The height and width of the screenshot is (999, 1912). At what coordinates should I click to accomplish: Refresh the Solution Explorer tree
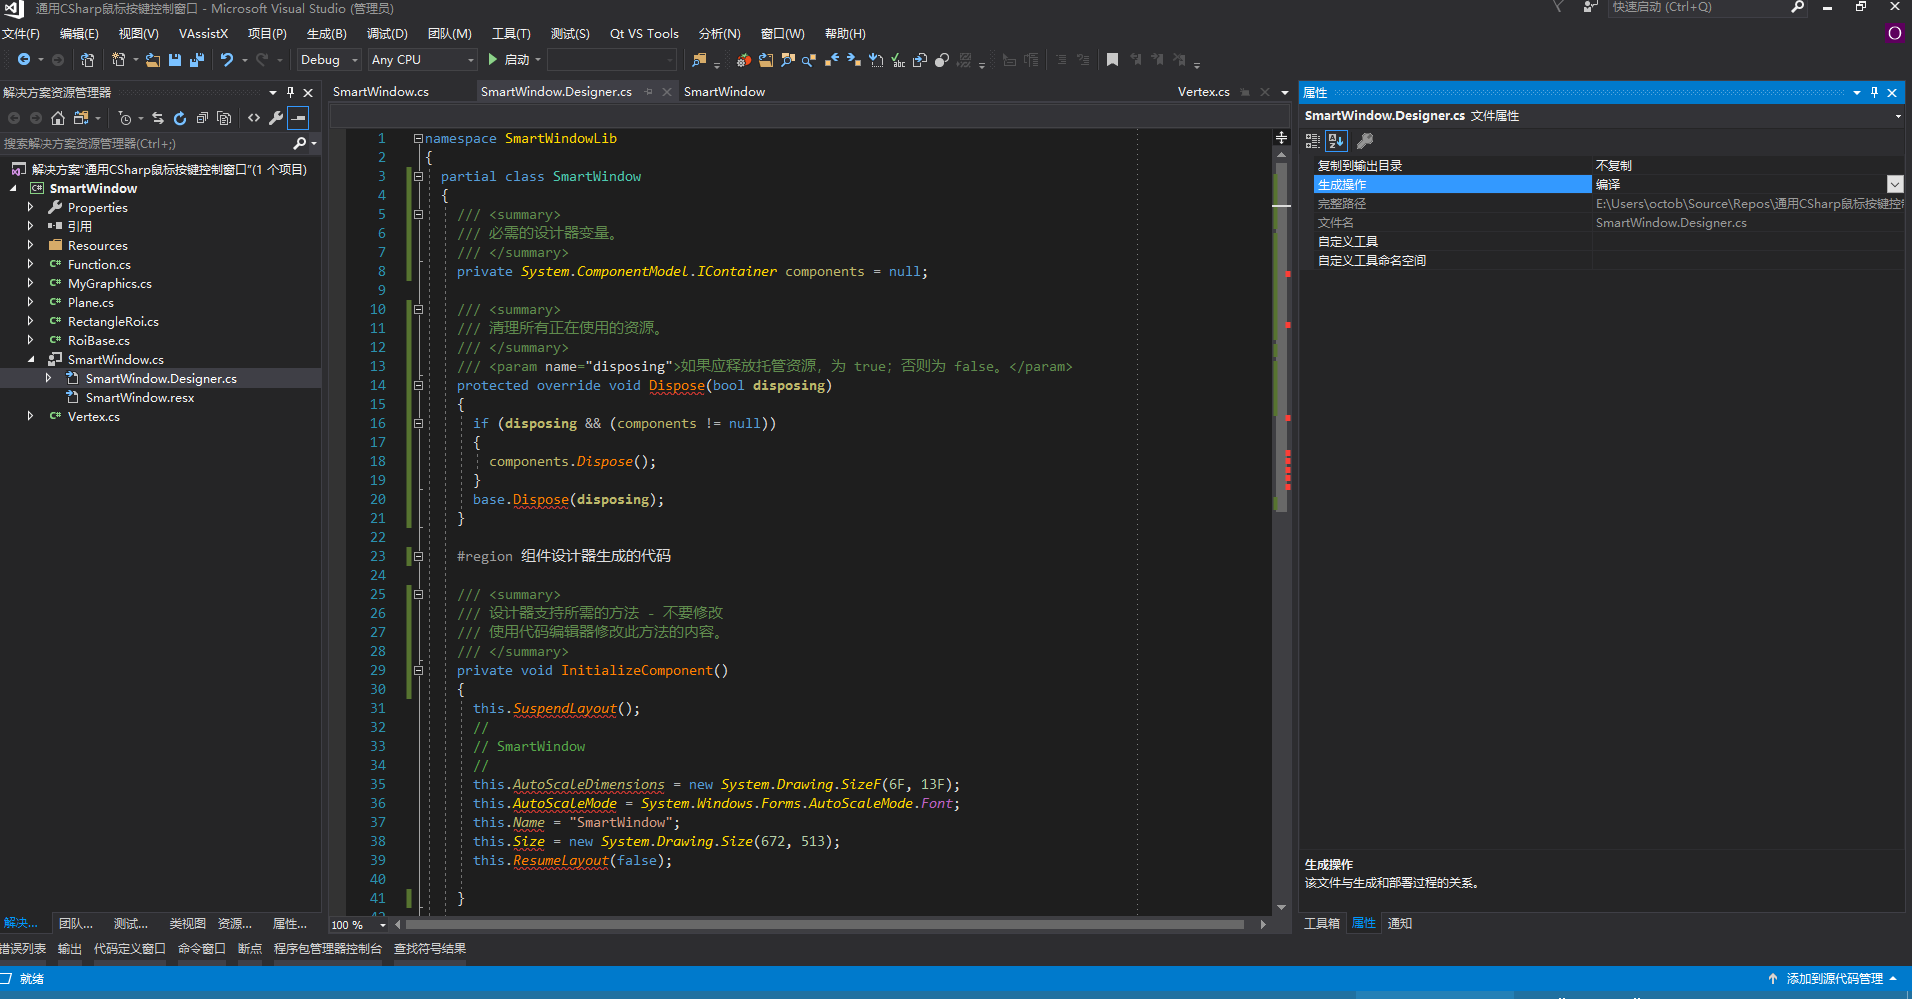click(180, 118)
